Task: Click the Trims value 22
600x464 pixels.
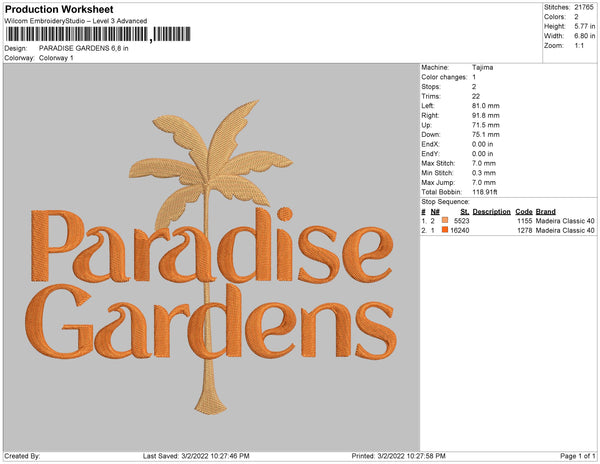Action: point(476,96)
